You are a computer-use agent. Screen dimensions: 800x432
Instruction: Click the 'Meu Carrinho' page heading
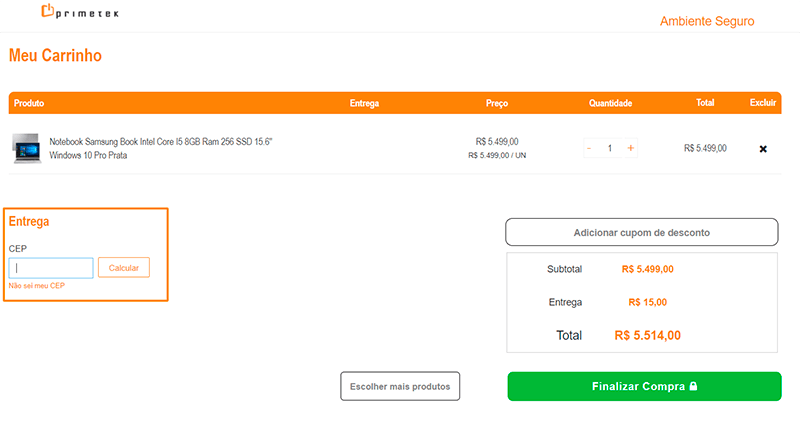pyautogui.click(x=55, y=56)
